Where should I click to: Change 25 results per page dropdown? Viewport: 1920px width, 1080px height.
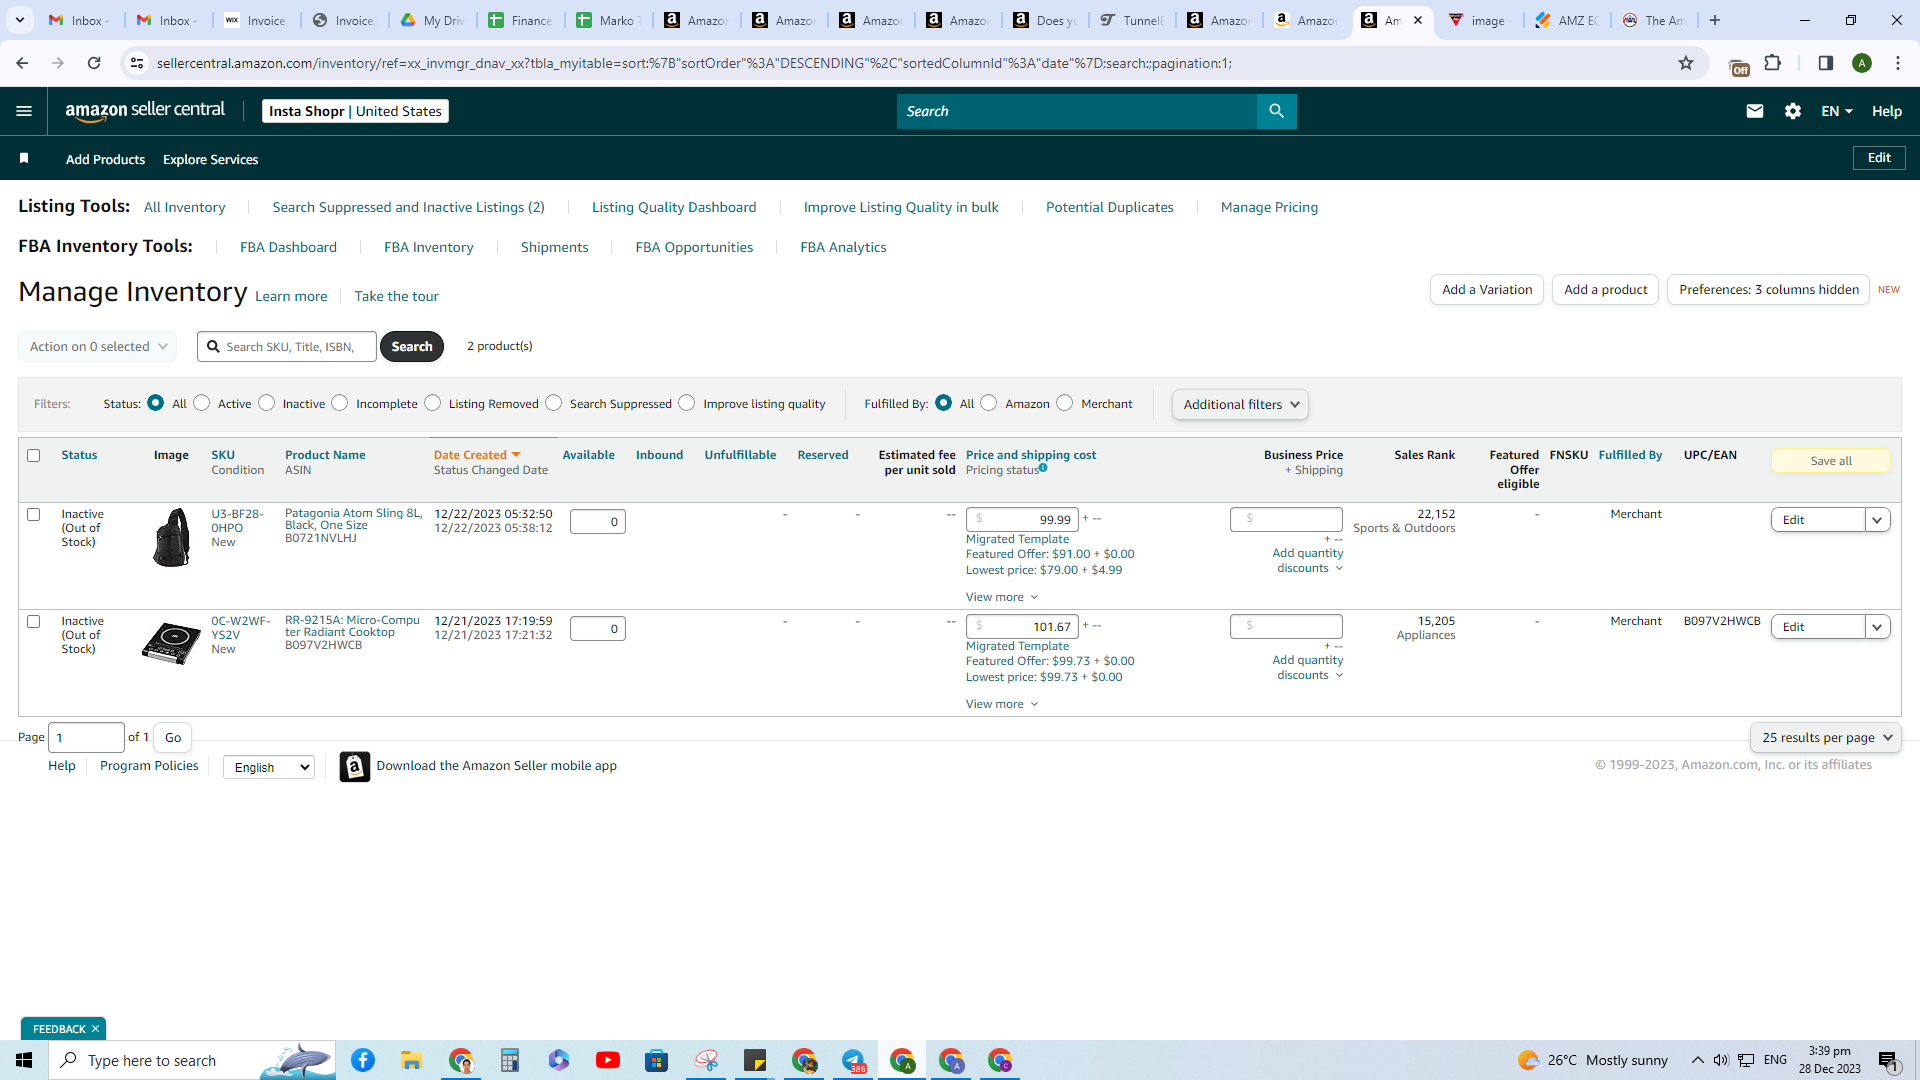[1826, 737]
